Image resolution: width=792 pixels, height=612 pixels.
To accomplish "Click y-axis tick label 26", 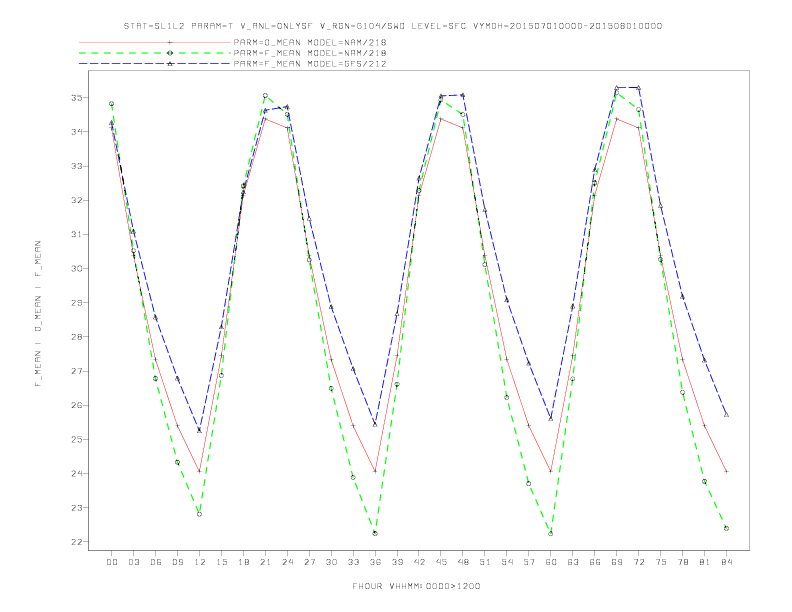I will point(77,405).
